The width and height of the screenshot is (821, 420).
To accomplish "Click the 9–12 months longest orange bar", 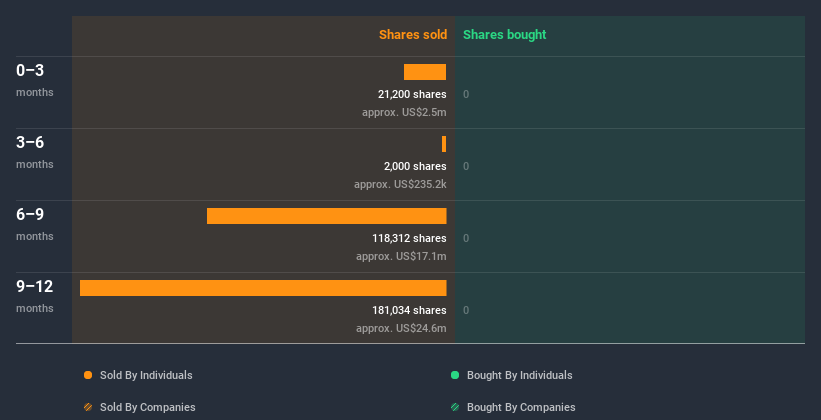I will 263,288.
